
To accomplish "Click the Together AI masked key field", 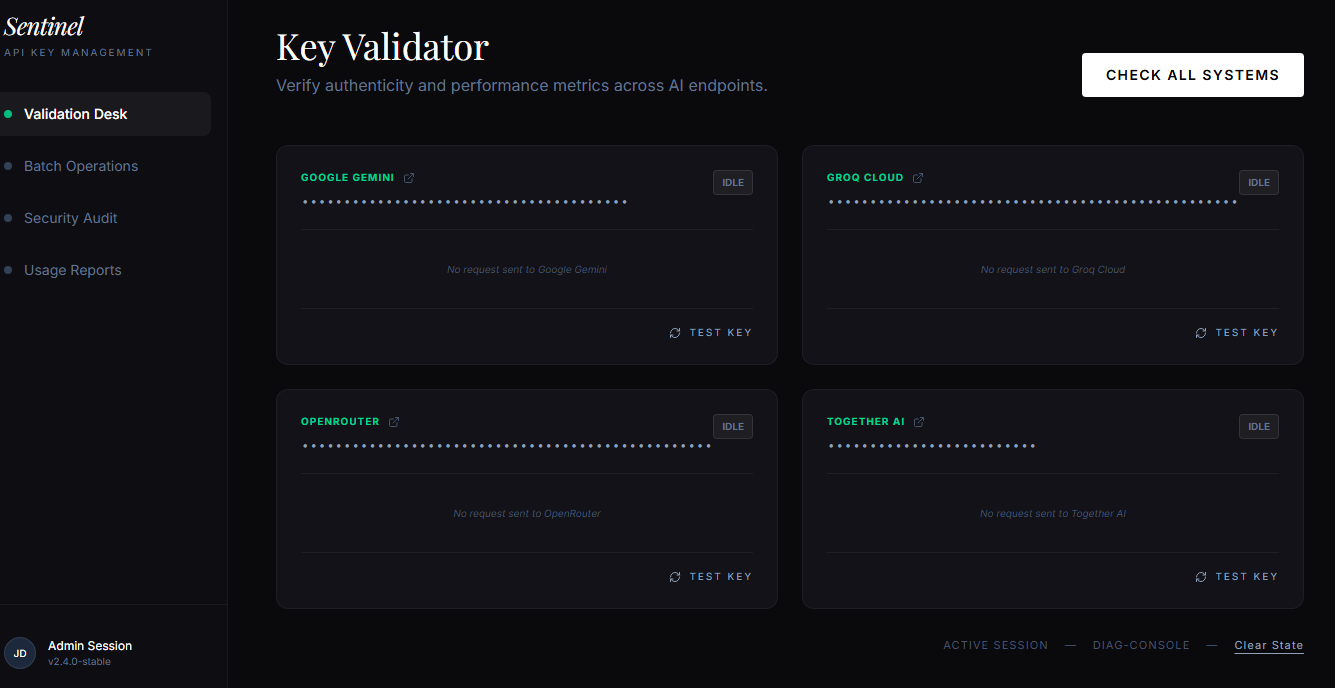I will pyautogui.click(x=932, y=446).
